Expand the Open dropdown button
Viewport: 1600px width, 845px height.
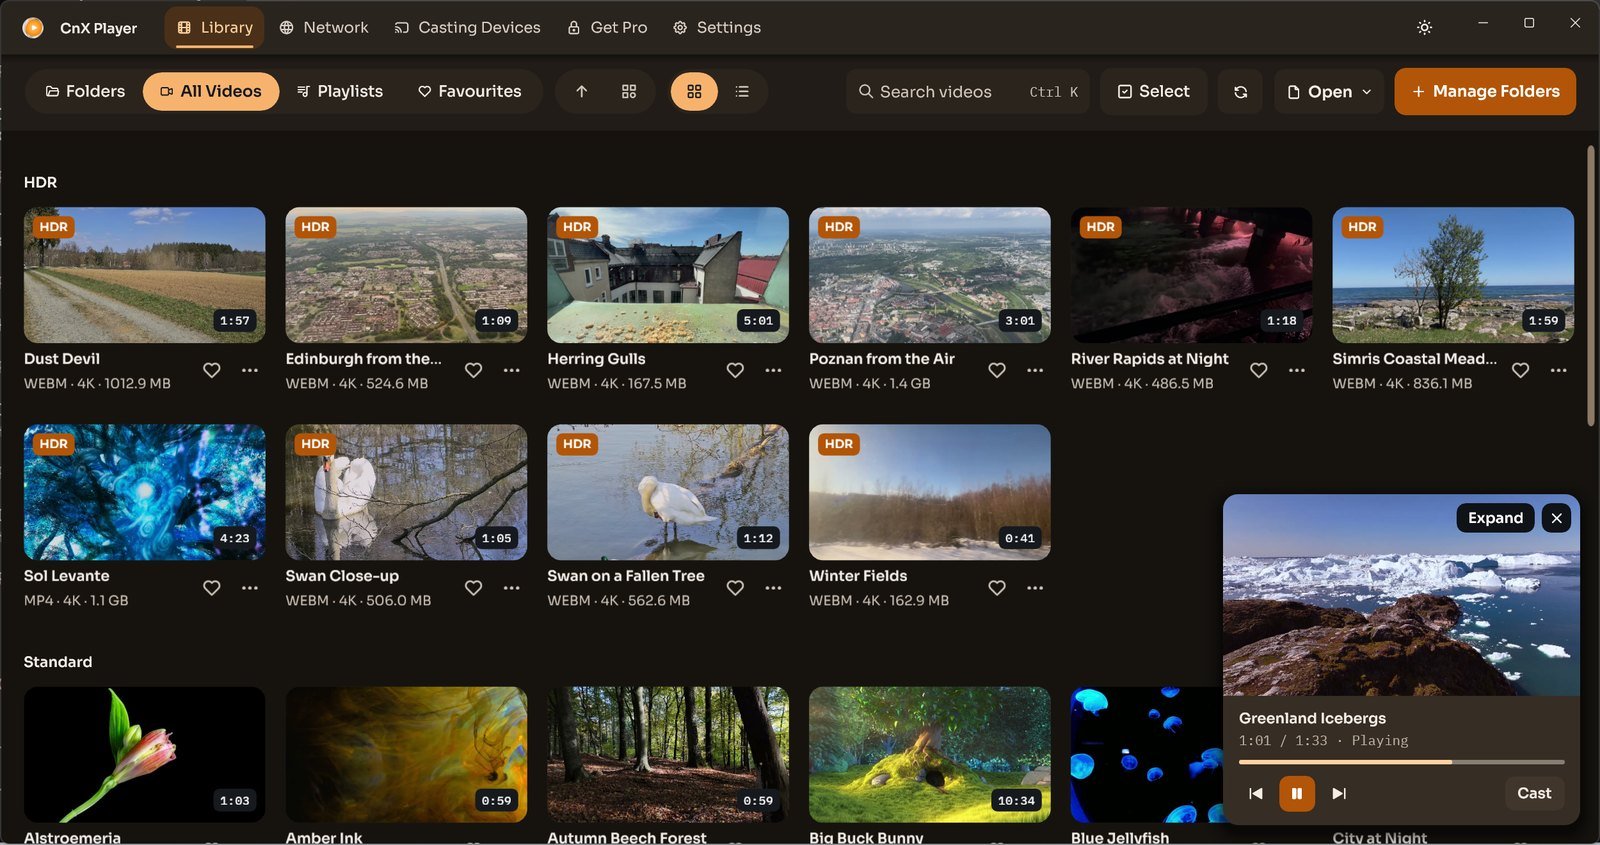click(x=1329, y=91)
